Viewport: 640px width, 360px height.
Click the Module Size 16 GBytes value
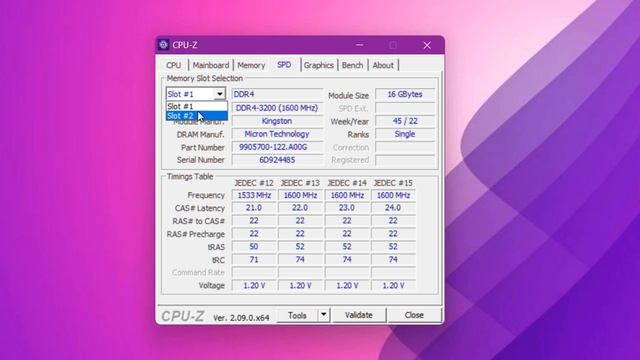pos(405,94)
